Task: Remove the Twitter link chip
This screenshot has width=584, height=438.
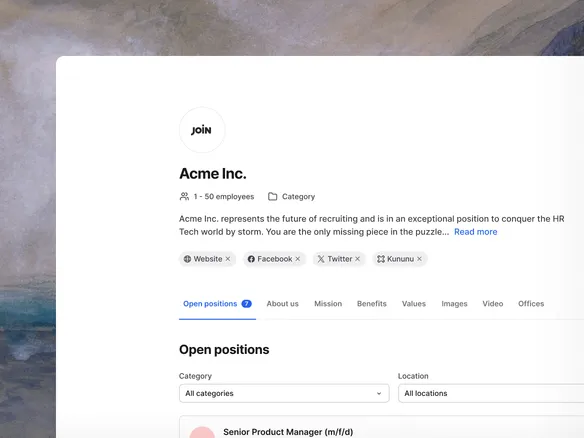Action: (358, 258)
